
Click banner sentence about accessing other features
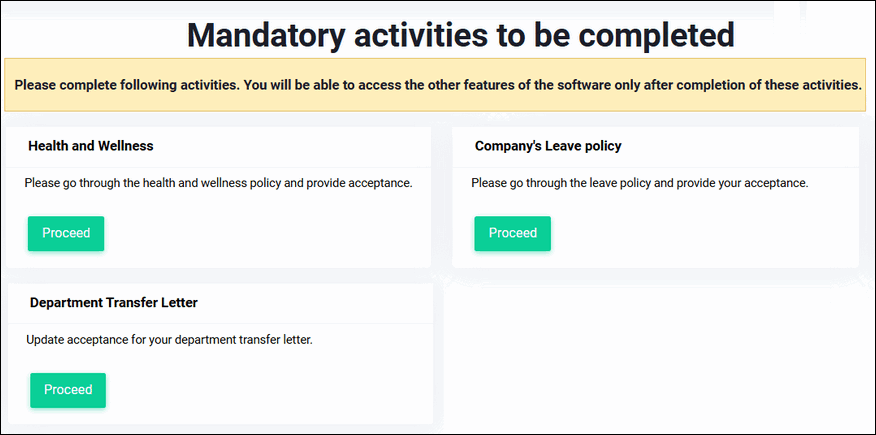point(550,85)
